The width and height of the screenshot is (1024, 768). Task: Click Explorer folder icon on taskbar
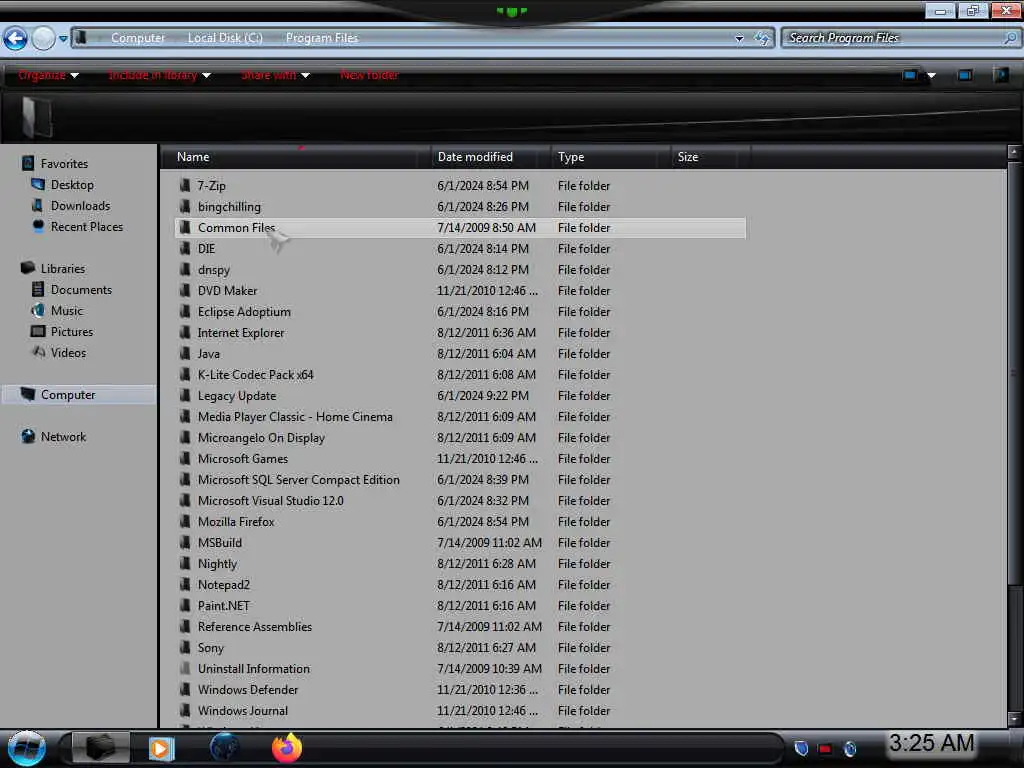point(100,747)
